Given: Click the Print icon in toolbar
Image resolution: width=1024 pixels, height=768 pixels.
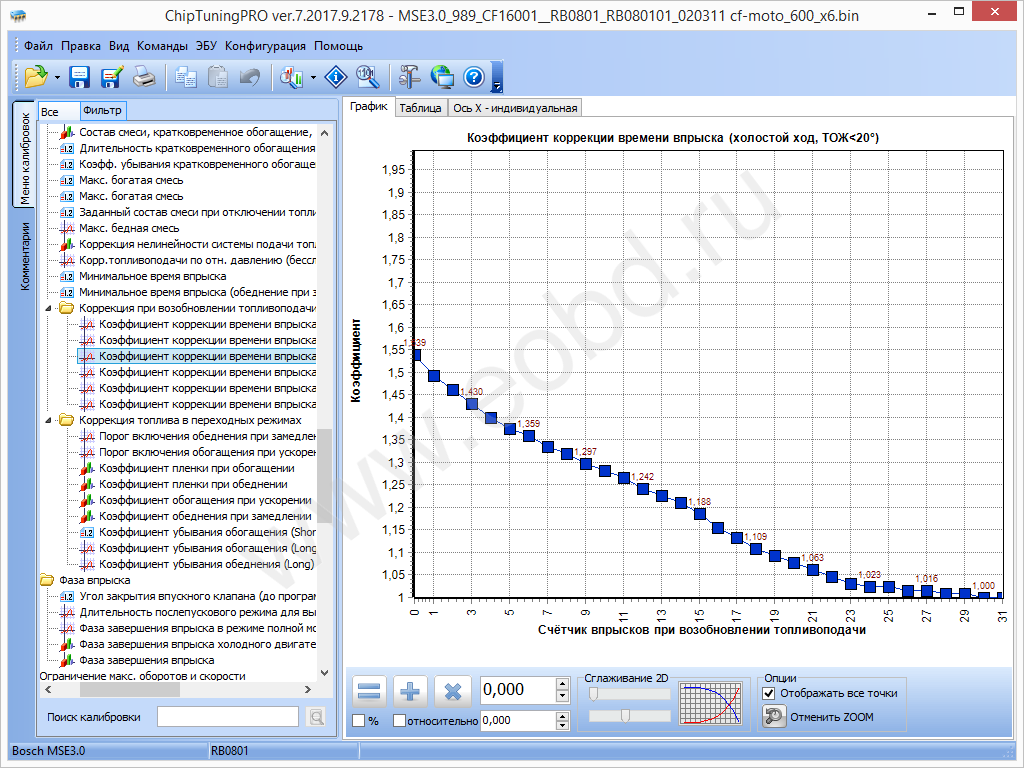Looking at the screenshot, I should (x=144, y=76).
